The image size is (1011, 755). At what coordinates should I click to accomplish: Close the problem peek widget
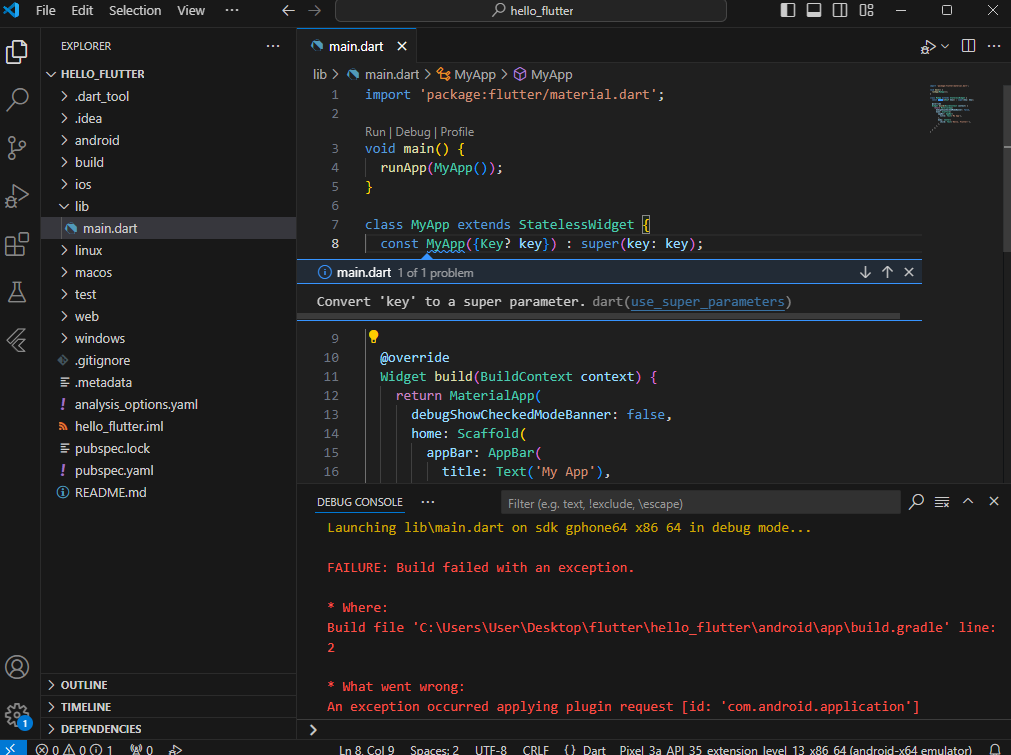[908, 272]
